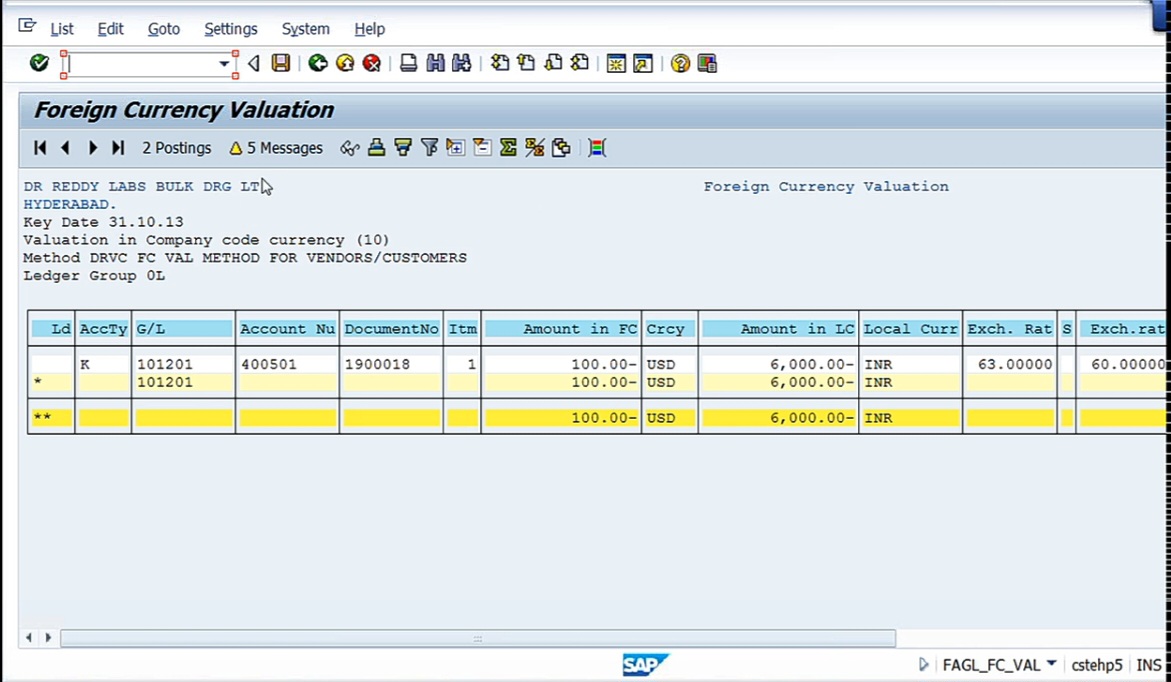This screenshot has height=682, width=1171.
Task: Click the Subtotals icon
Action: coord(535,148)
